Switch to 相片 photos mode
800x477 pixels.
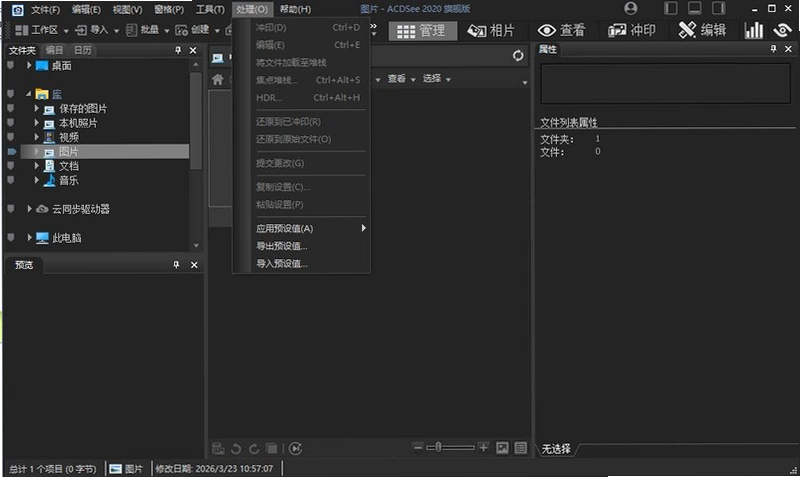tap(491, 31)
